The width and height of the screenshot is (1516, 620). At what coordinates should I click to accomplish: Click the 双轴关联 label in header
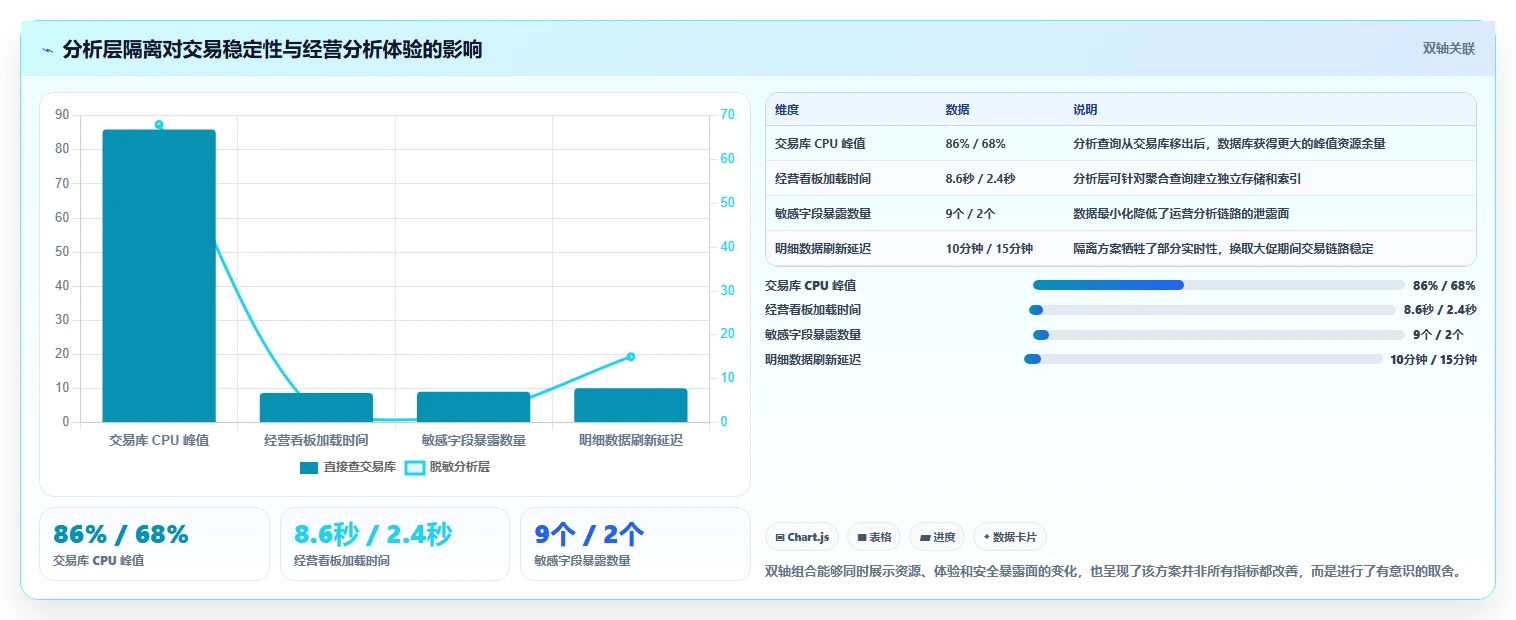coord(1449,48)
